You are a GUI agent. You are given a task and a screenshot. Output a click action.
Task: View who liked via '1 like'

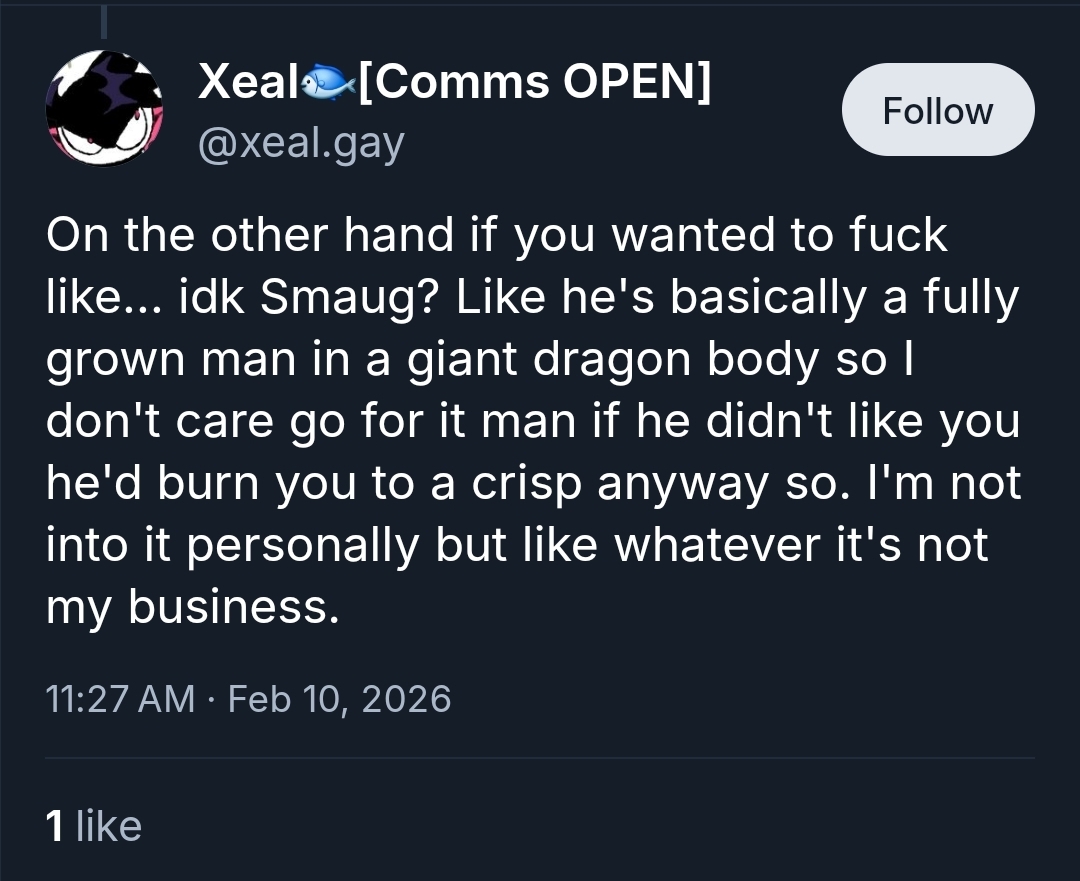(94, 825)
